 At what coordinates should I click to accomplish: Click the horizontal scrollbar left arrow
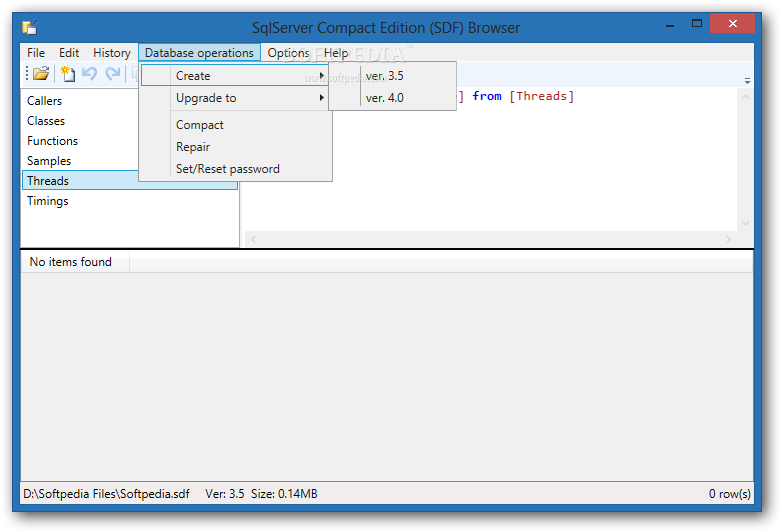point(253,240)
